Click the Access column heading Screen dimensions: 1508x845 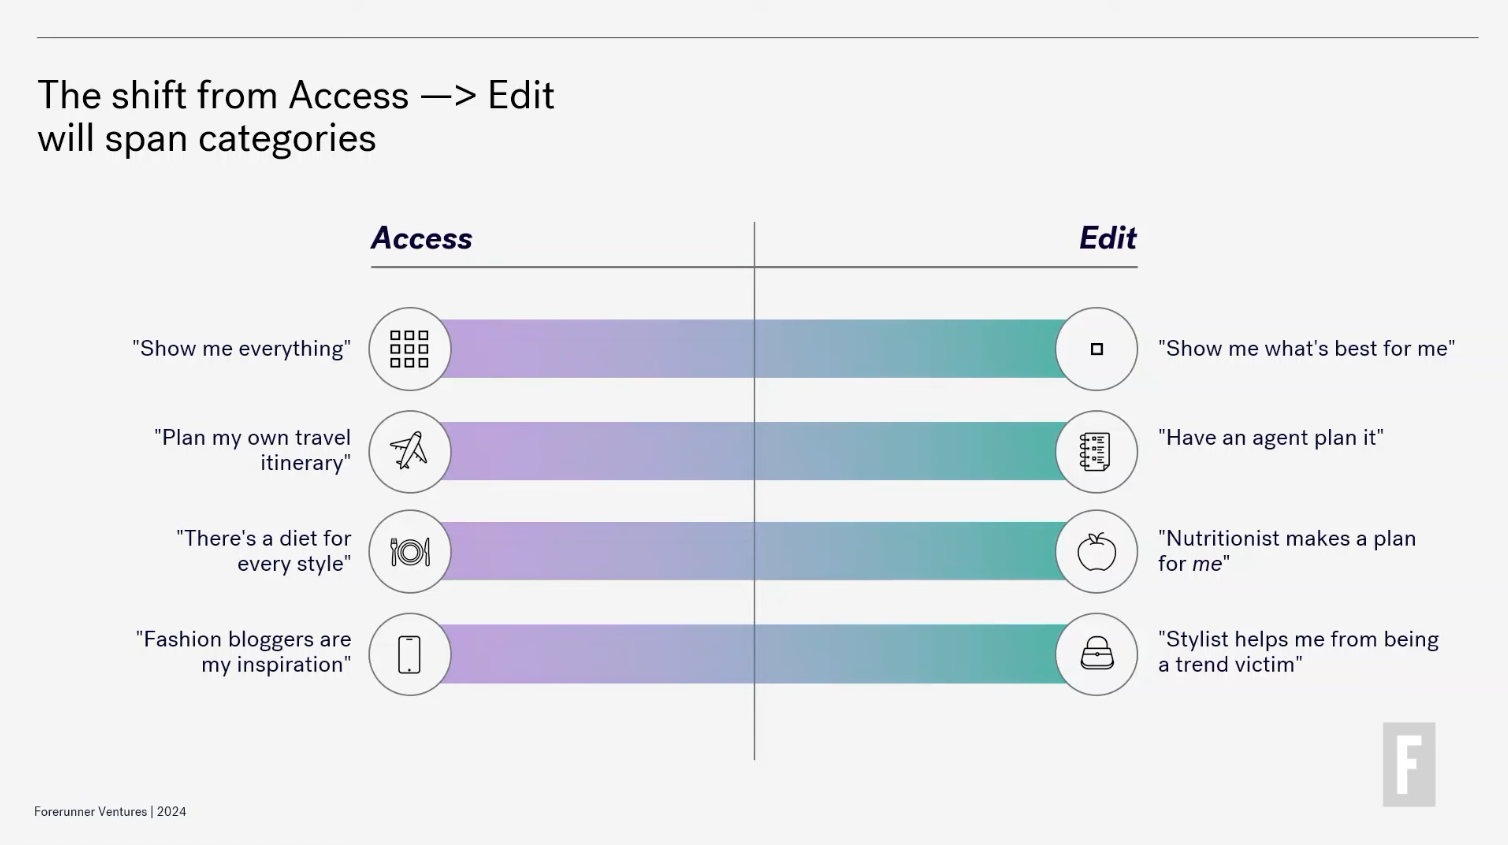click(421, 238)
